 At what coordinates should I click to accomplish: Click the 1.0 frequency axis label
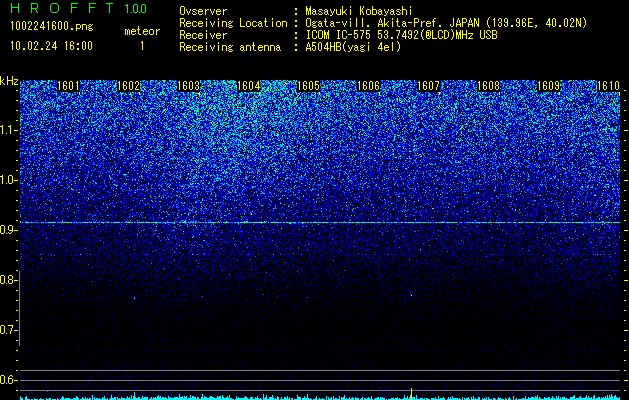9,181
